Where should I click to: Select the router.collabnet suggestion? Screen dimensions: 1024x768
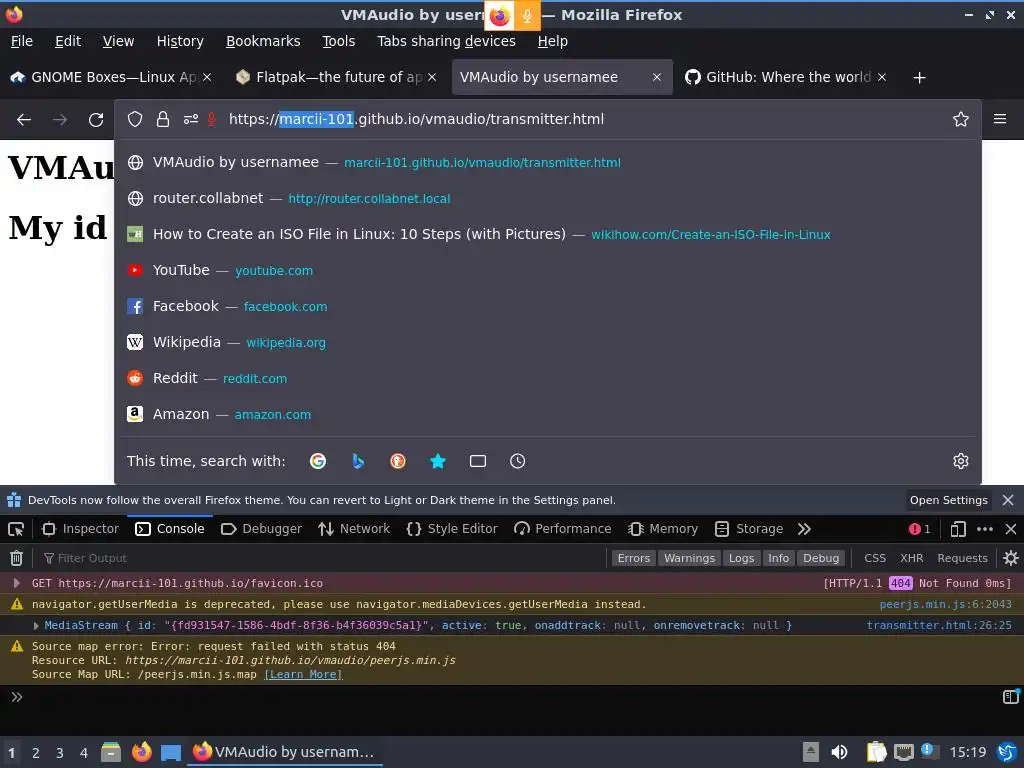[548, 199]
